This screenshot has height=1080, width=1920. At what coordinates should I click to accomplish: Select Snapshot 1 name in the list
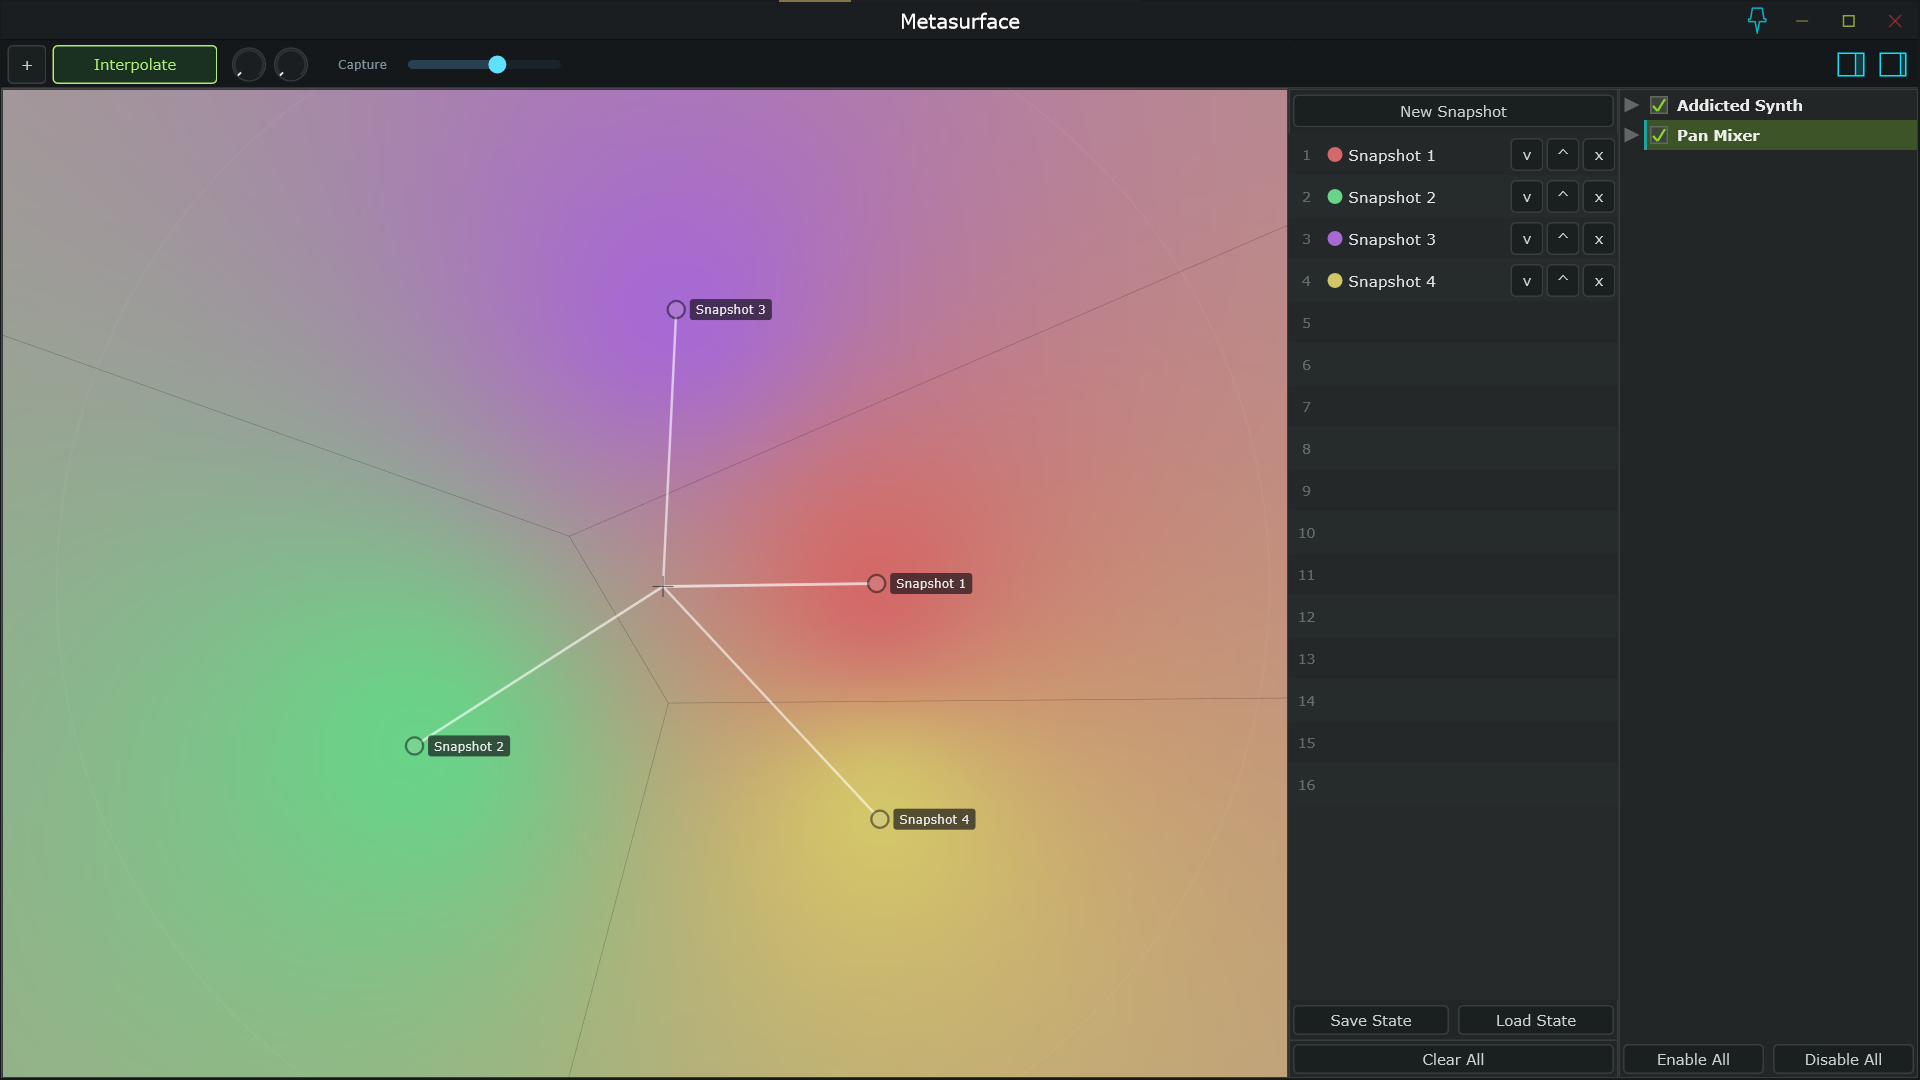tap(1392, 156)
